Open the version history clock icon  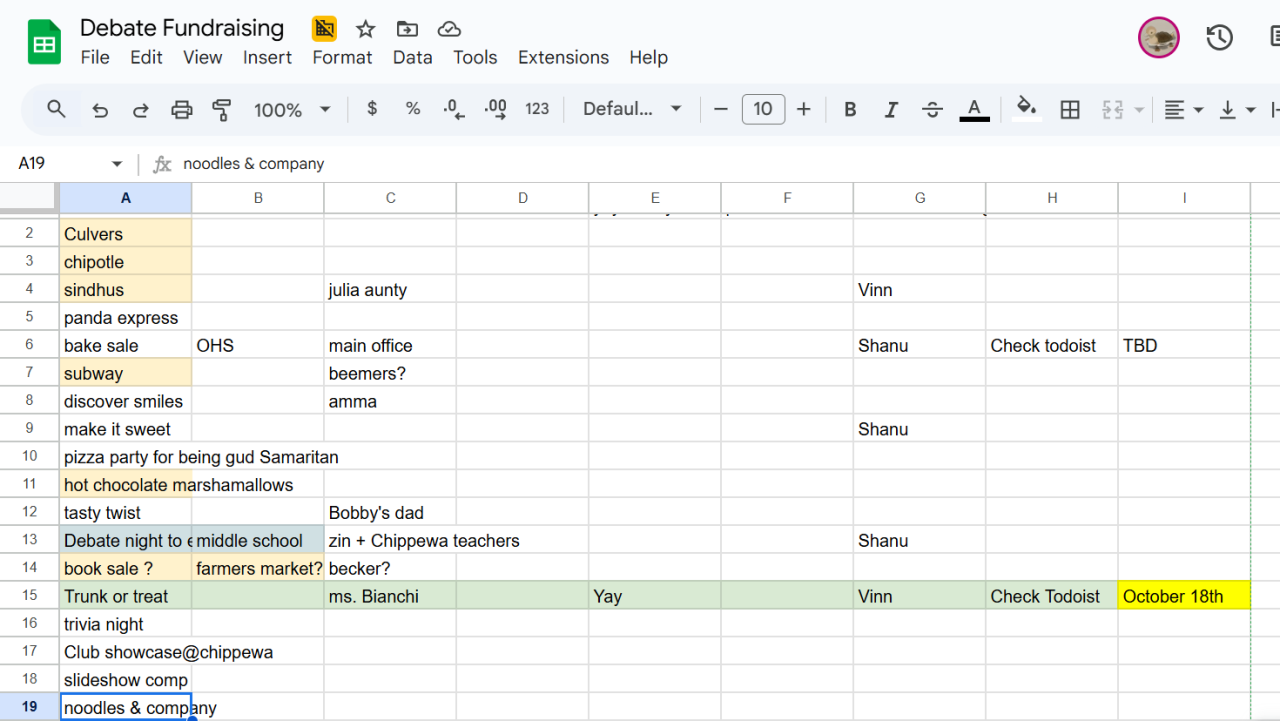[x=1219, y=38]
